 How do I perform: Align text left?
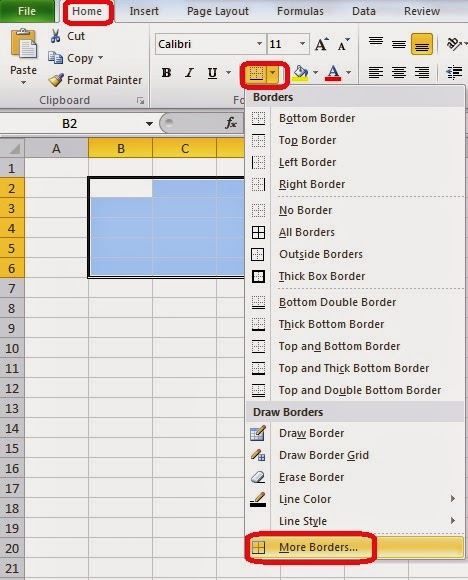376,72
